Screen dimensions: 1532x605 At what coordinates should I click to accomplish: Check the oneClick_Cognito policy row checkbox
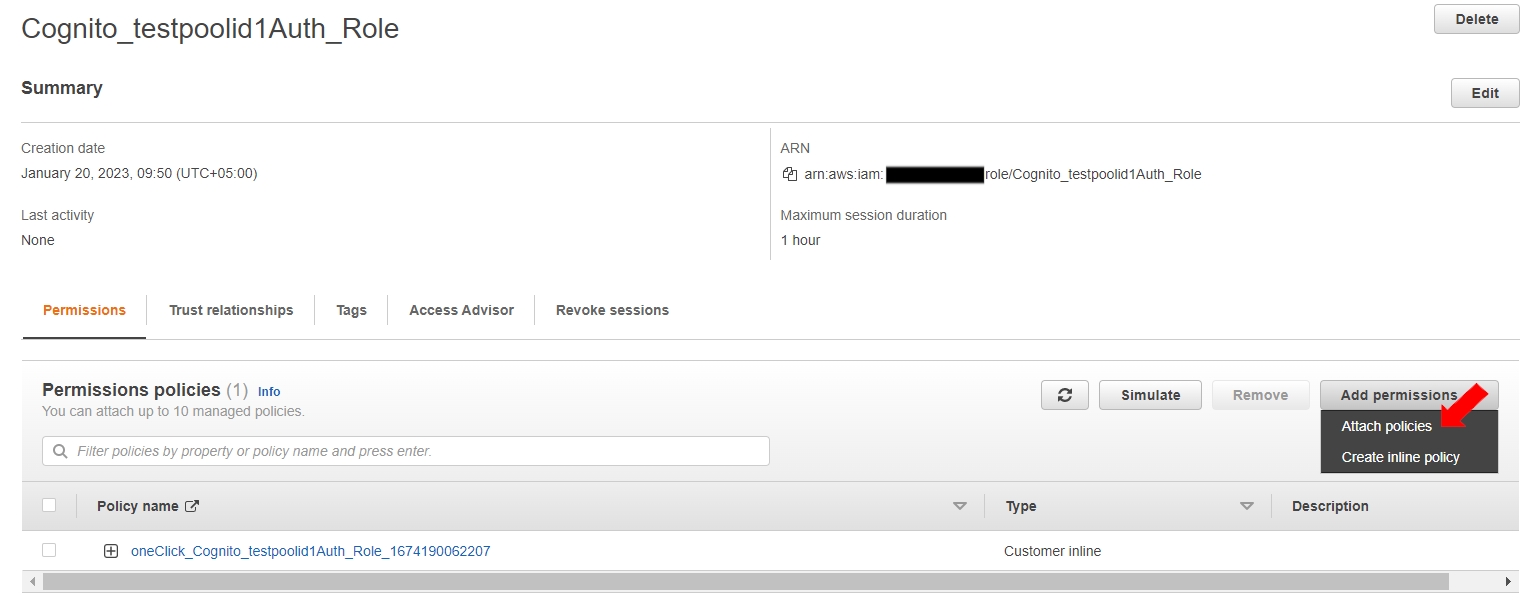pos(49,550)
